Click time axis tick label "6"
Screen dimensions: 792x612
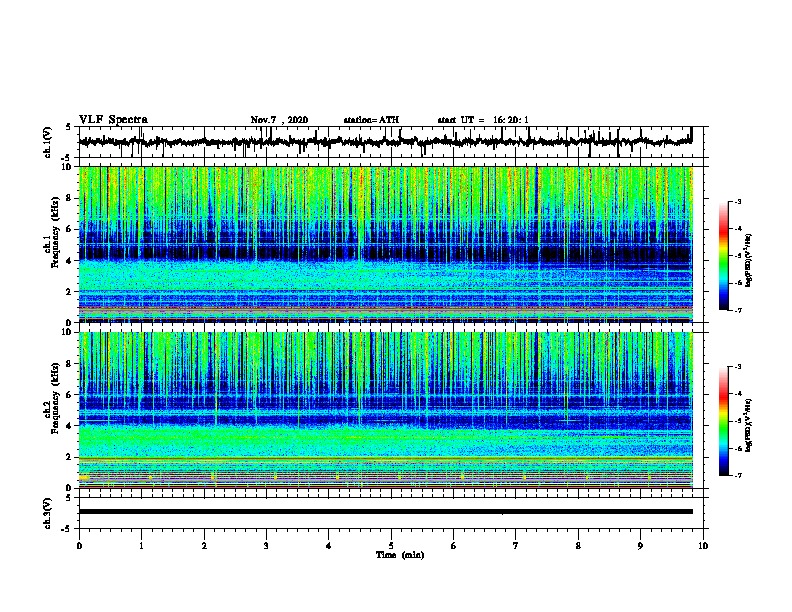click(x=454, y=546)
